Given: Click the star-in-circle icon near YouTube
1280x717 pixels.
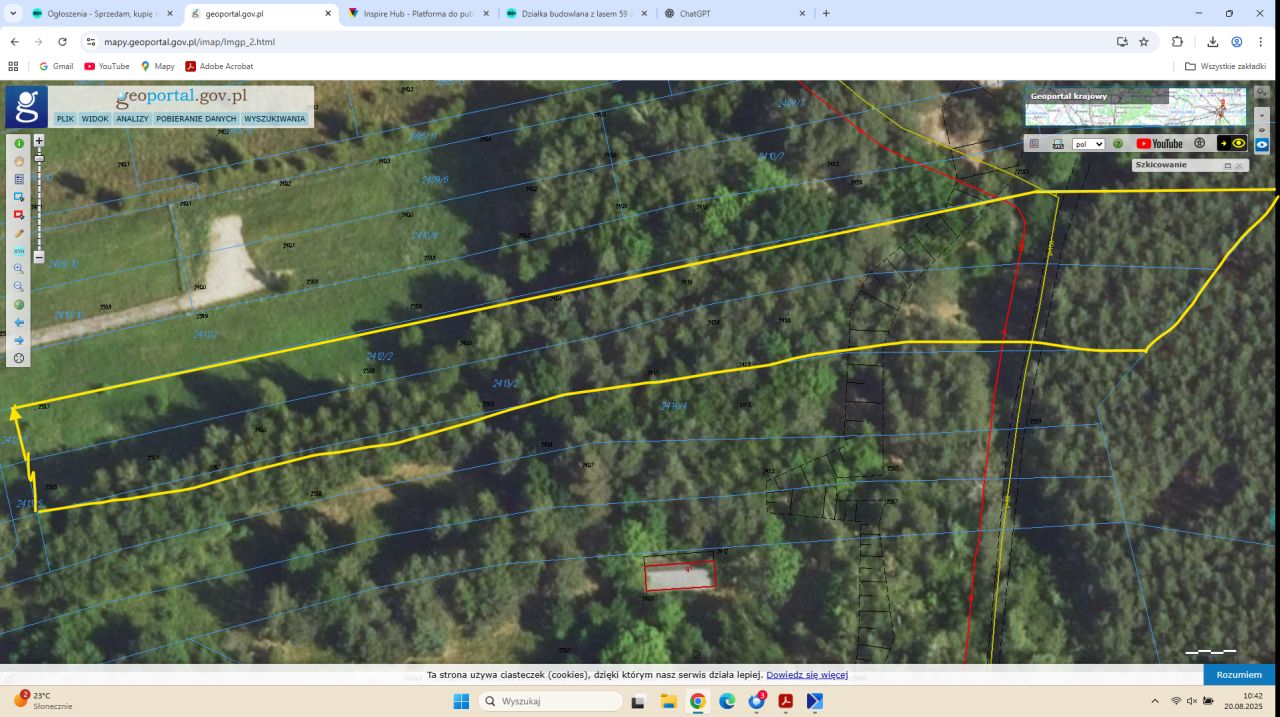Looking at the screenshot, I should 1199,143.
